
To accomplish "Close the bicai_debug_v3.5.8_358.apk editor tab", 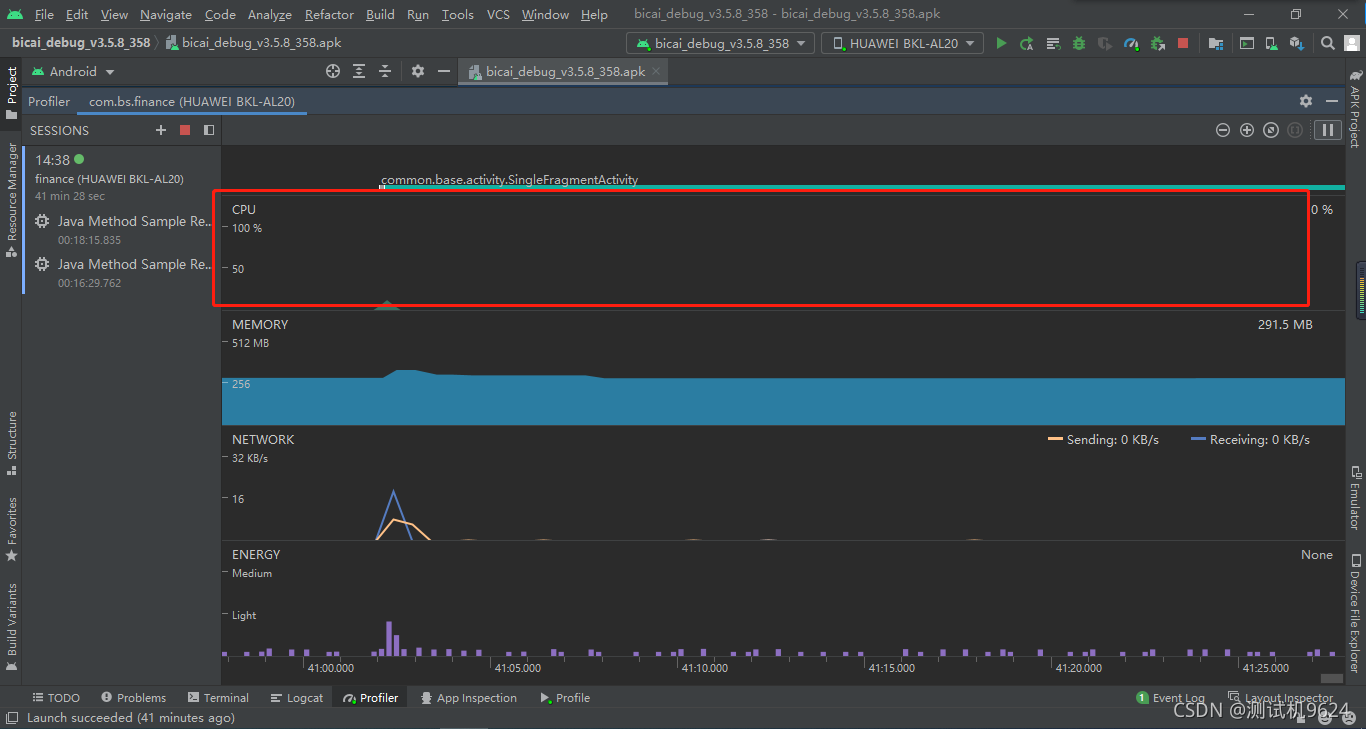I will click(656, 72).
